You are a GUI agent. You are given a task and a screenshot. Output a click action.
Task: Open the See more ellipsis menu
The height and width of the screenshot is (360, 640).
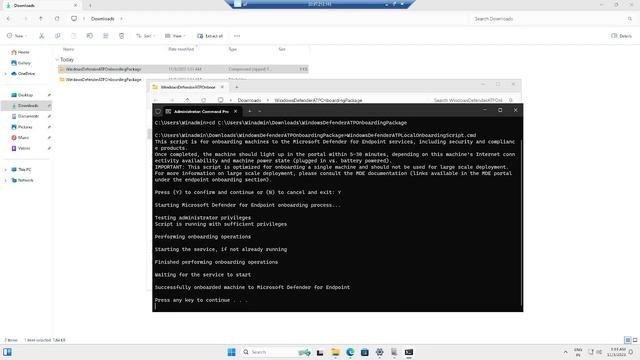coord(237,36)
